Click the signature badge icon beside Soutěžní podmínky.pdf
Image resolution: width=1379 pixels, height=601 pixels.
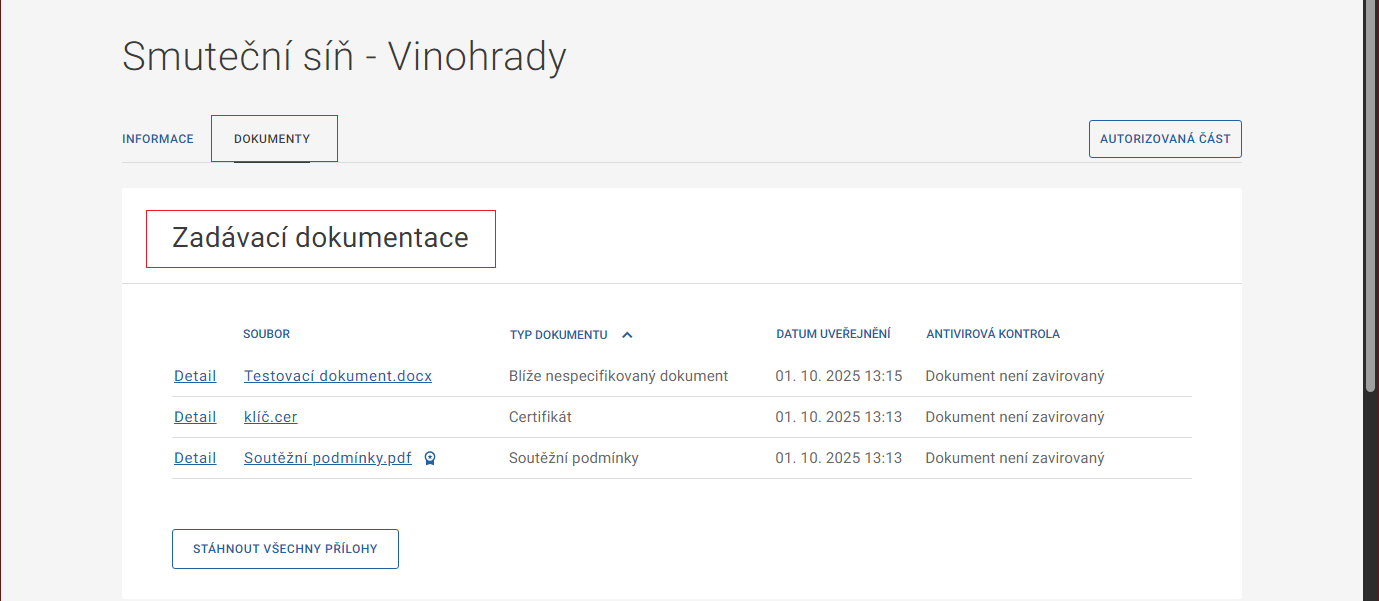click(430, 458)
